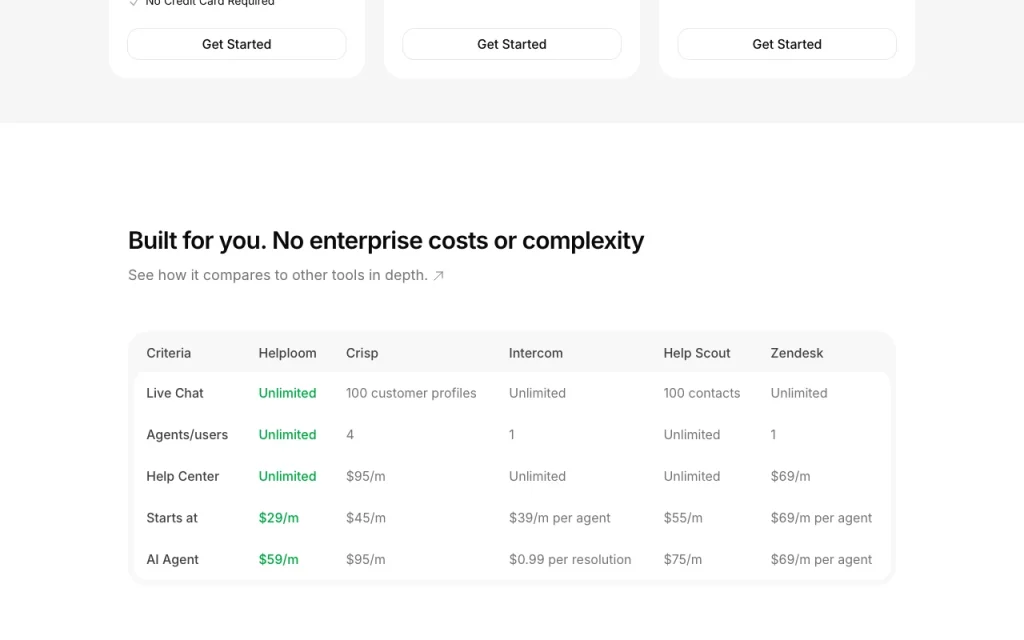1024x640 pixels.
Task: Click the Helploom column header
Action: point(287,353)
